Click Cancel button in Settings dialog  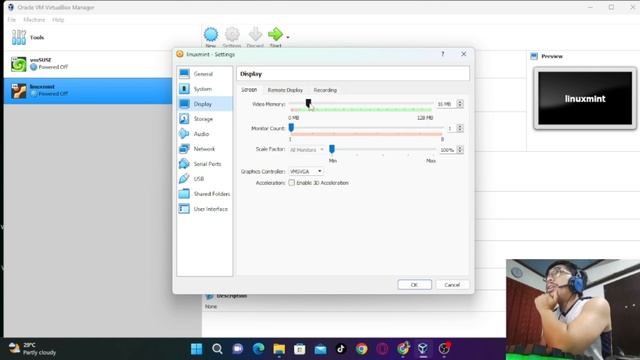click(452, 284)
